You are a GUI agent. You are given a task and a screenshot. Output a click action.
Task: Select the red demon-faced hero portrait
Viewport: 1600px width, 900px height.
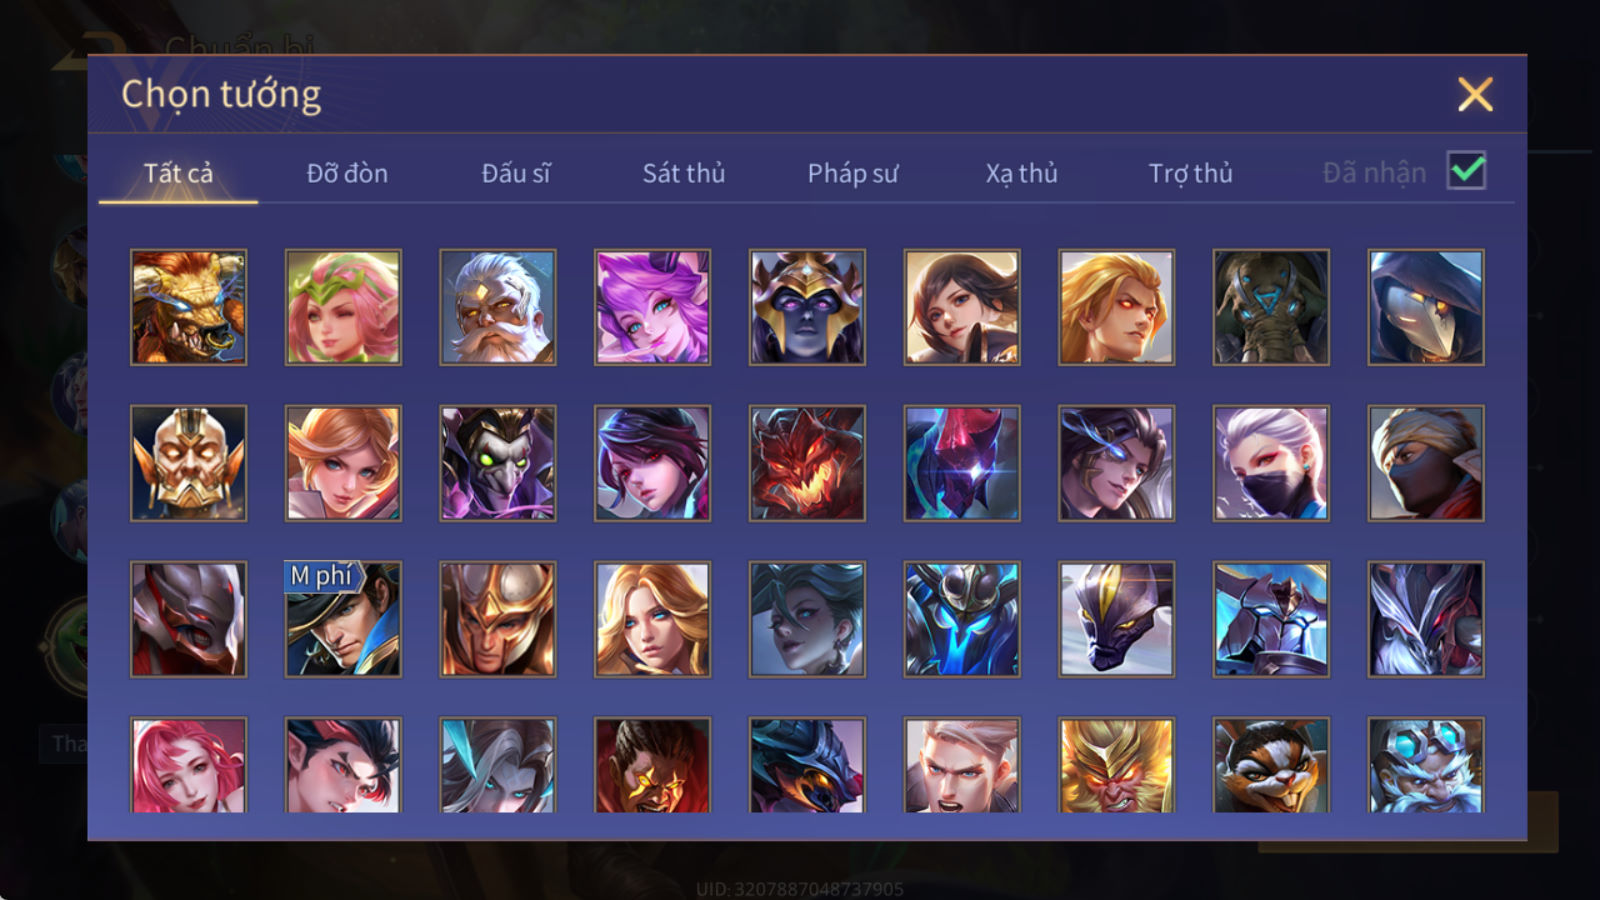[x=807, y=463]
